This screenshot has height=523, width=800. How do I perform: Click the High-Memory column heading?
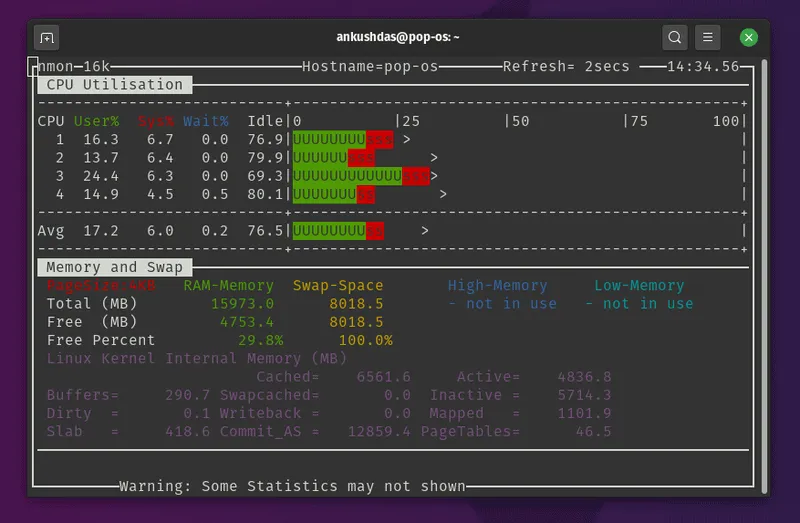(x=497, y=286)
